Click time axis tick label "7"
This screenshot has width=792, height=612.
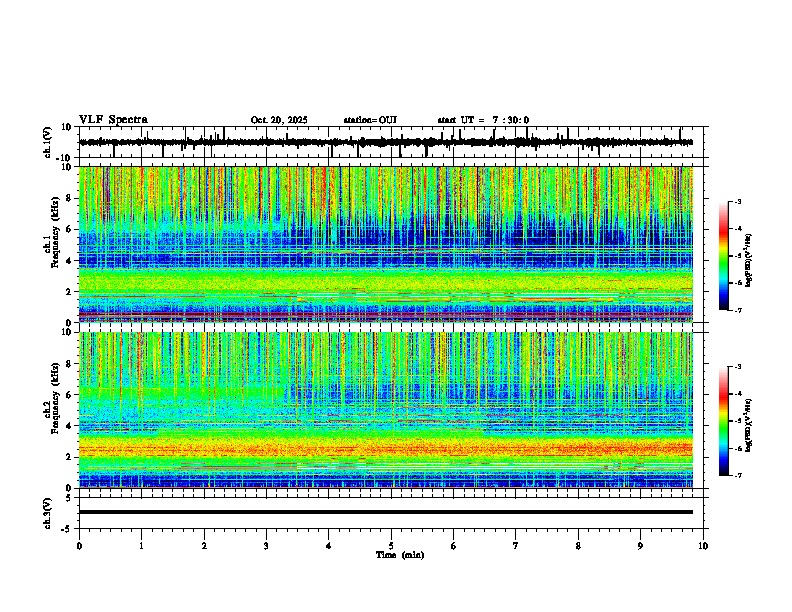tap(516, 546)
